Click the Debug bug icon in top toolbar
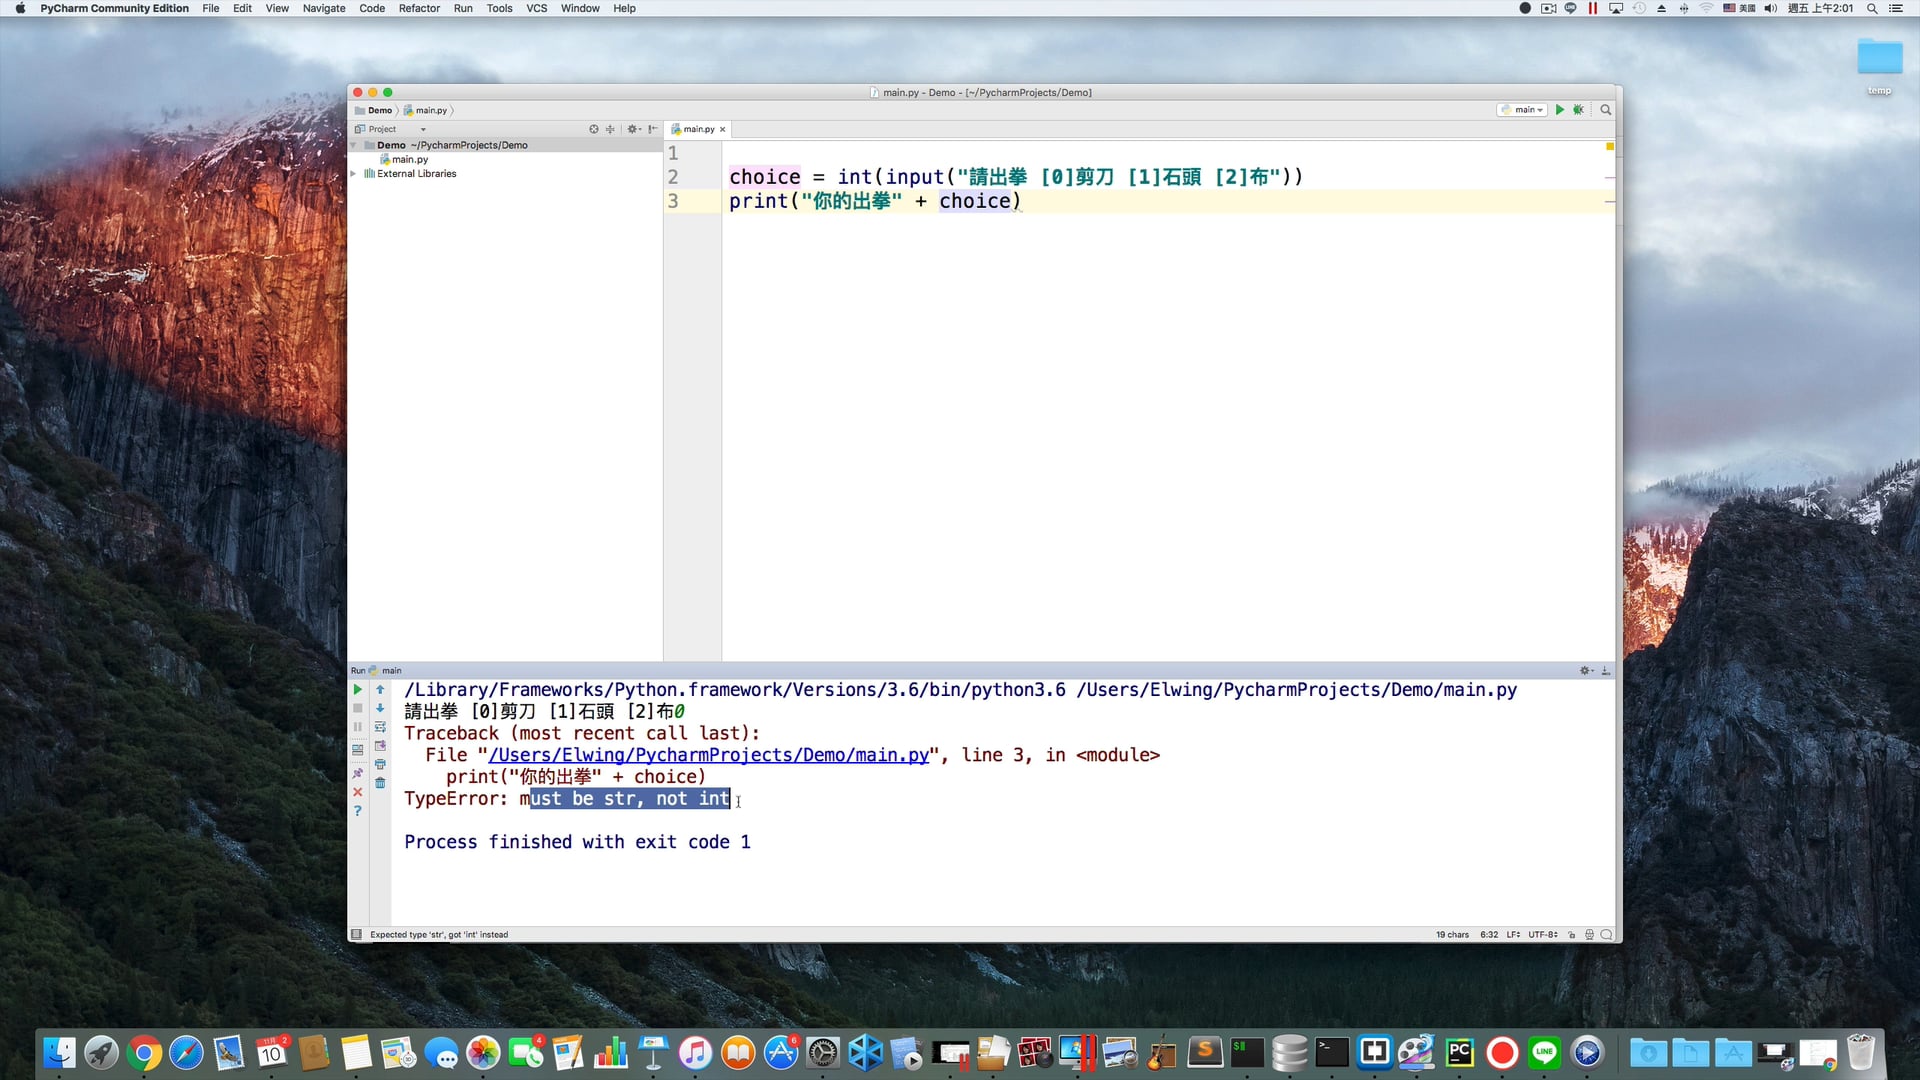Image resolution: width=1920 pixels, height=1080 pixels. 1578,110
